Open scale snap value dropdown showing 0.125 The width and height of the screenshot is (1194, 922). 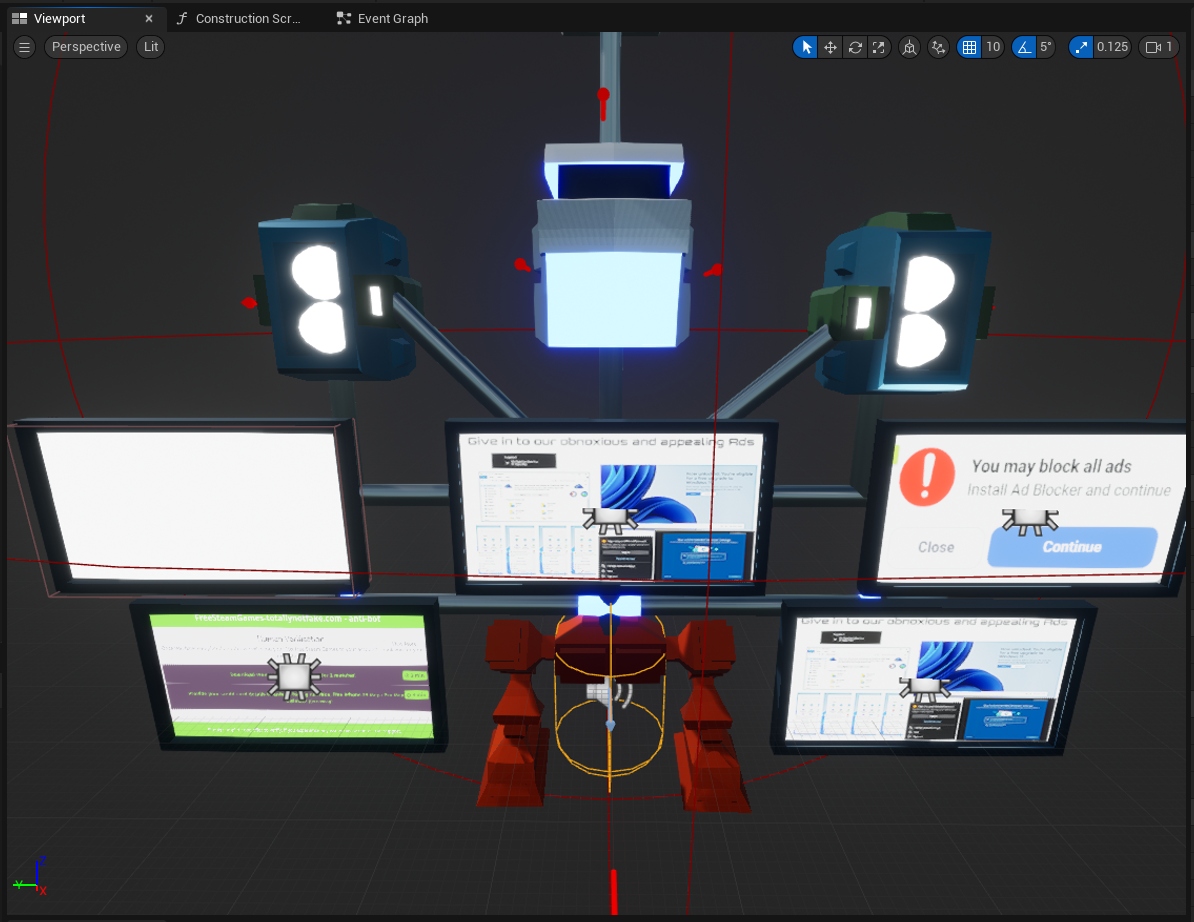[x=1113, y=47]
